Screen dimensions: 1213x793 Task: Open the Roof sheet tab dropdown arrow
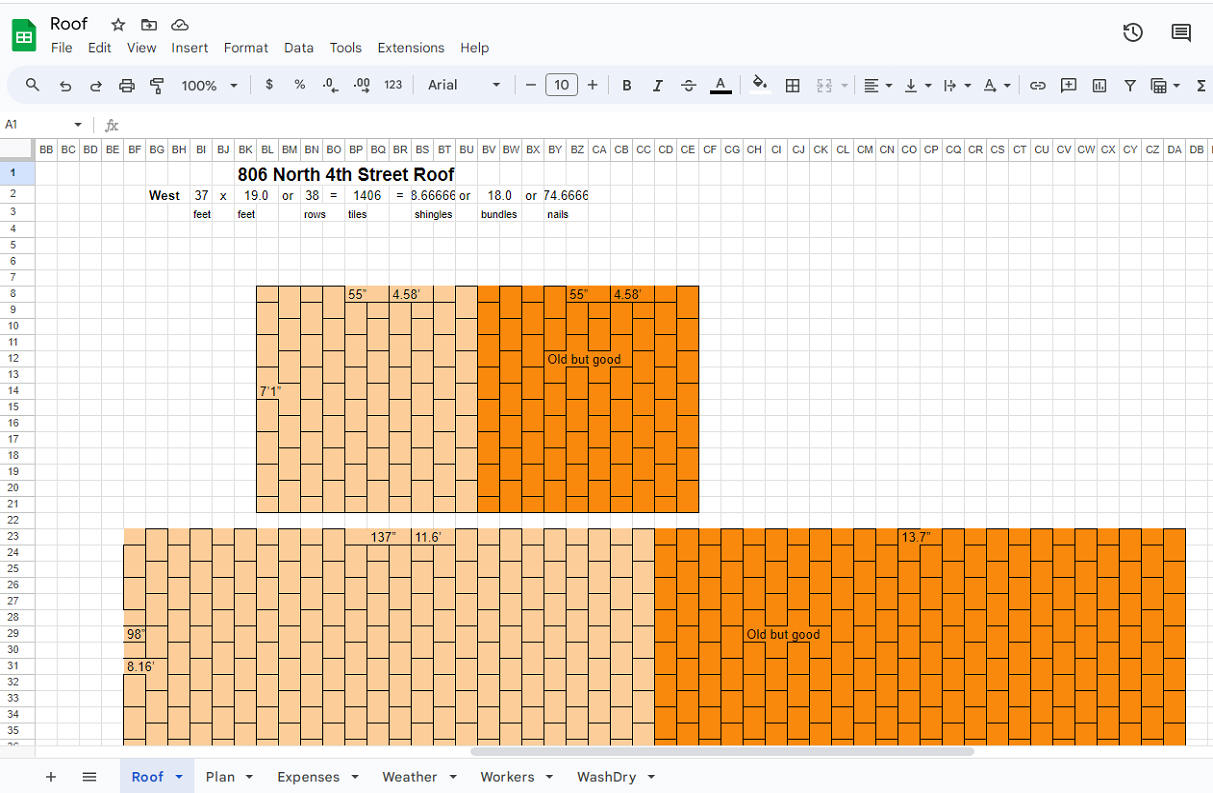[x=179, y=777]
